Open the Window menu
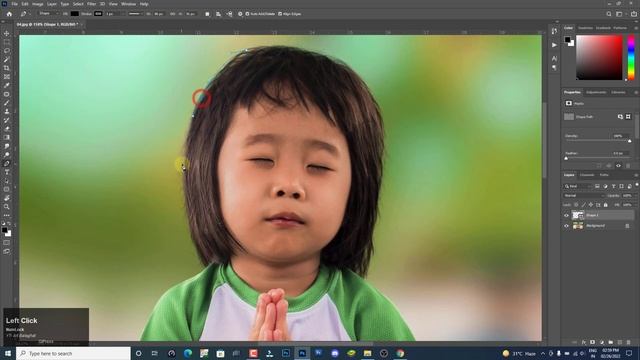 pos(128,4)
